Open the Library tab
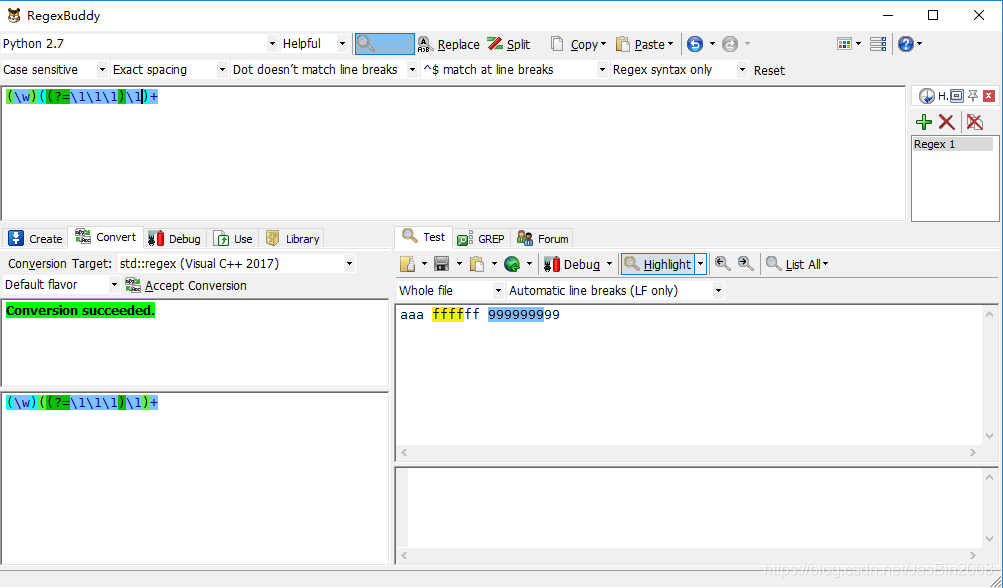The width and height of the screenshot is (1003, 588). pos(292,239)
